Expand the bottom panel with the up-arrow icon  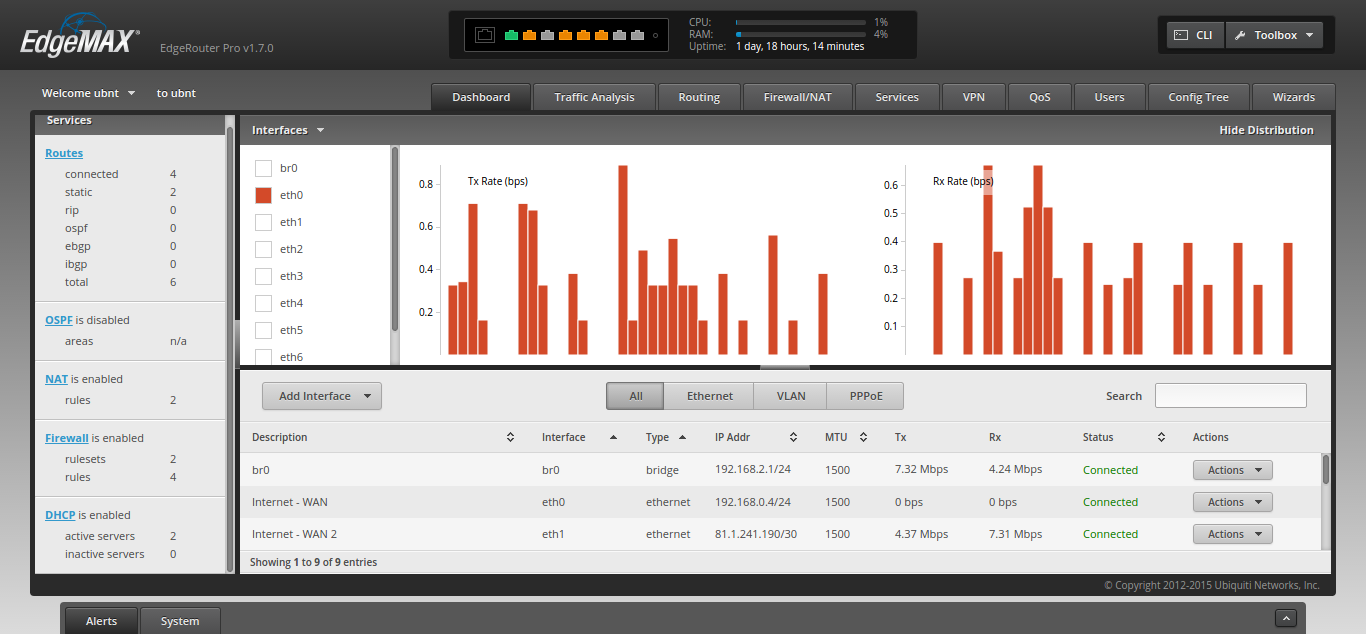pos(1286,619)
